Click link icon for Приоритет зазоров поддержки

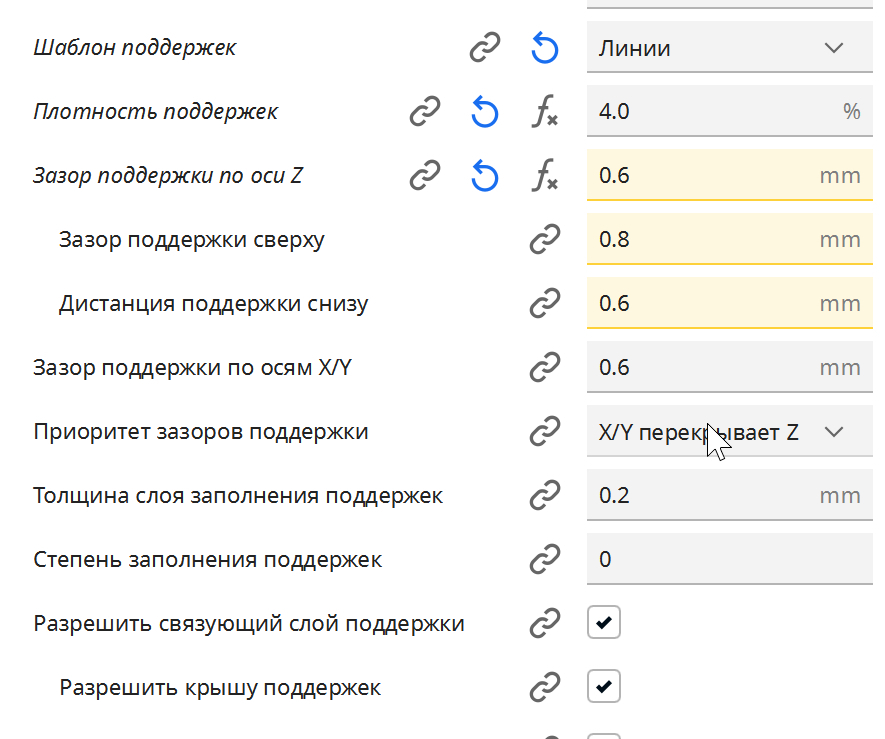(544, 432)
